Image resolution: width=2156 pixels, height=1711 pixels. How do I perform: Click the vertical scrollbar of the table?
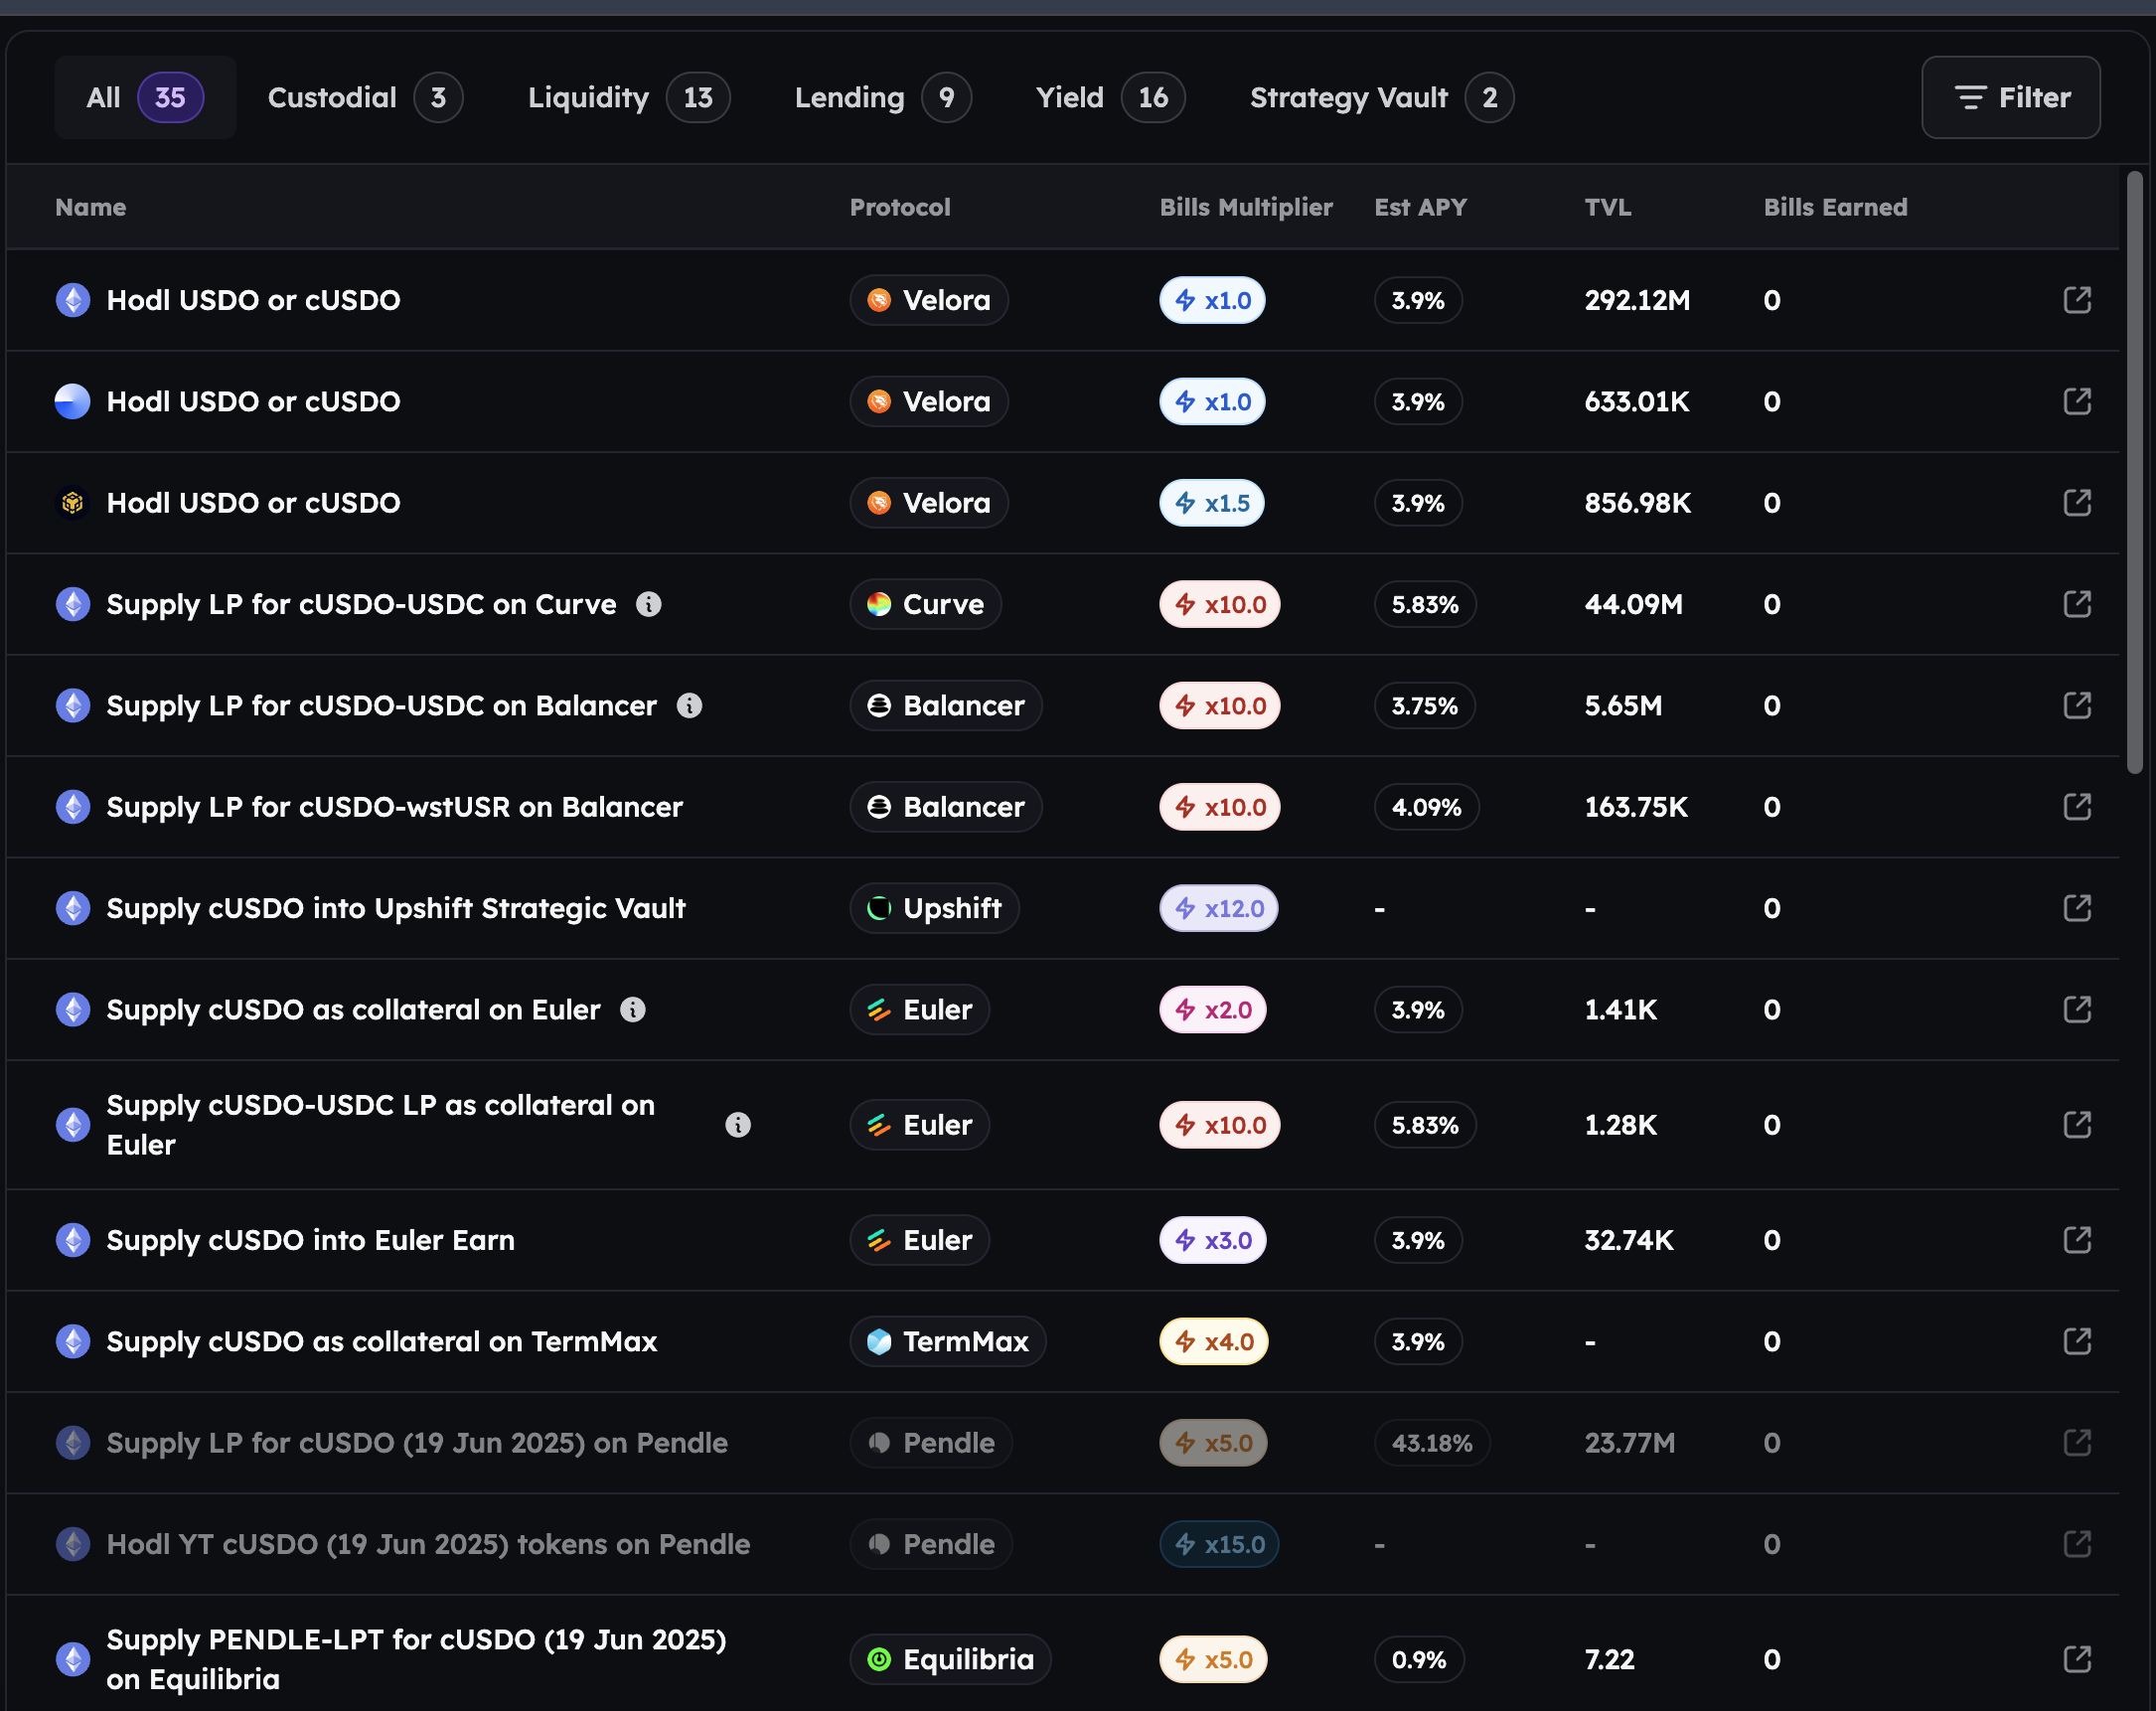click(x=2134, y=470)
